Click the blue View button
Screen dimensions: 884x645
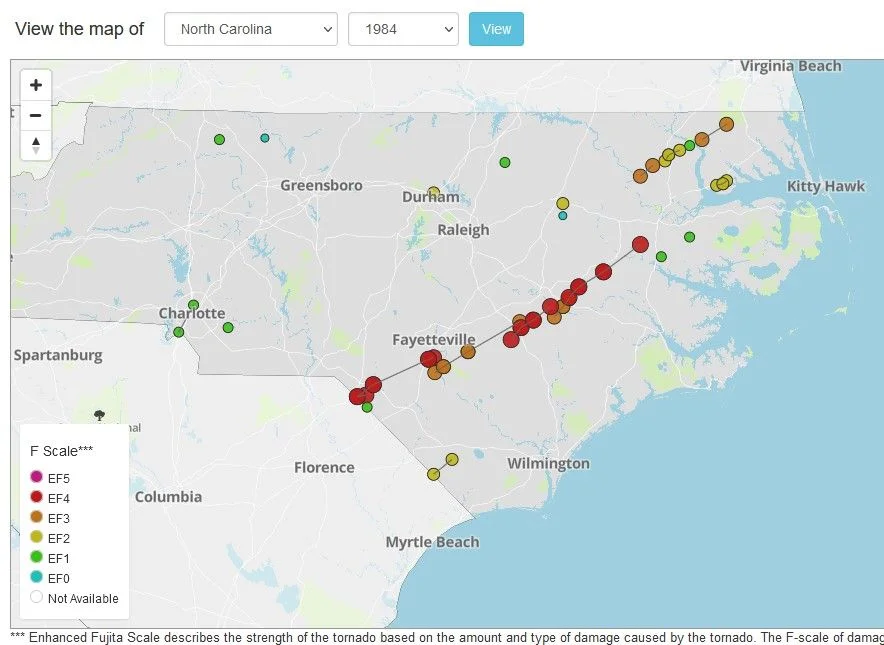pos(496,29)
